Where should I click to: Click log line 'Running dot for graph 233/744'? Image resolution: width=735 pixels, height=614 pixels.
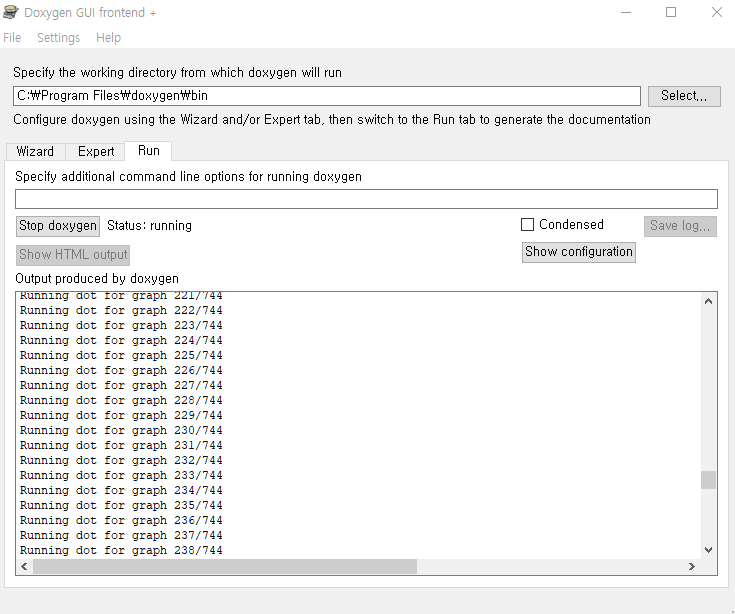121,475
